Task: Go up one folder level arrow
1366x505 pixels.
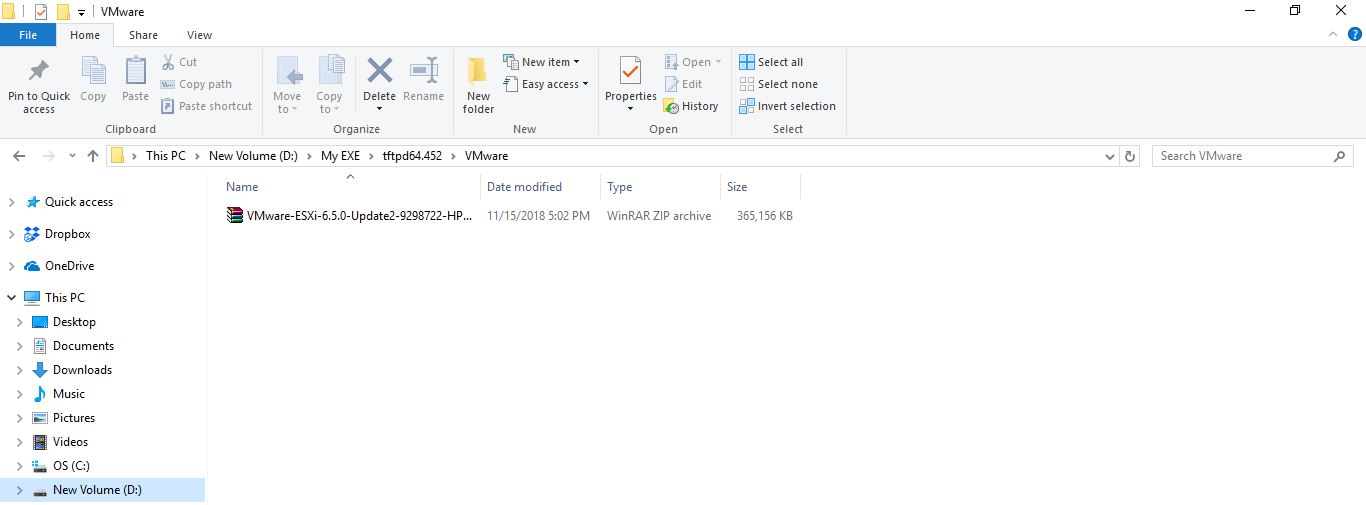Action: 93,156
